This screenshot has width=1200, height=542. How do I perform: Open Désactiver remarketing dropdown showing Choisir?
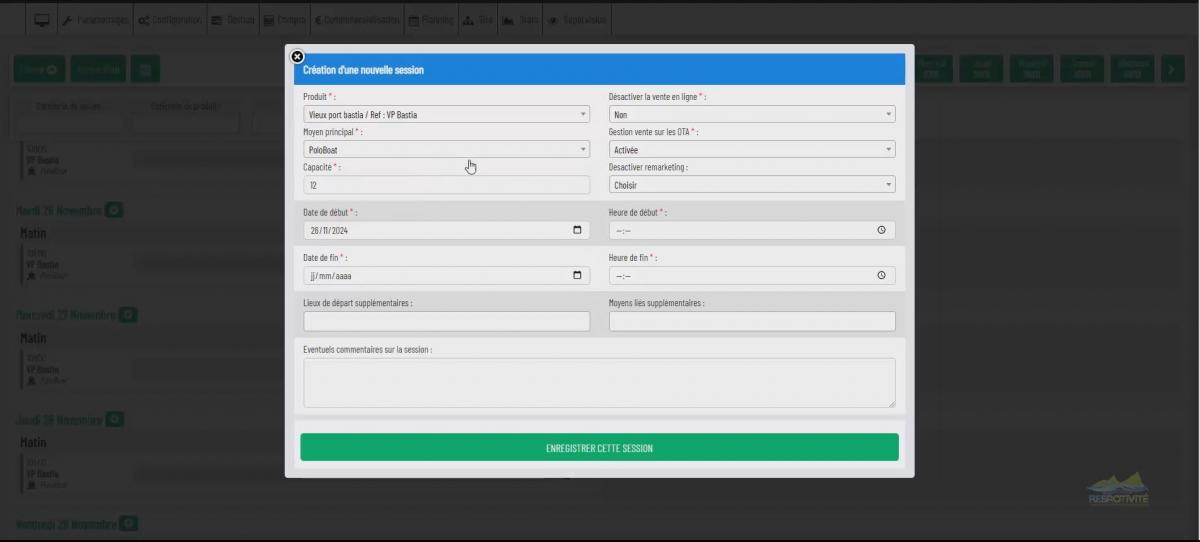click(x=752, y=185)
